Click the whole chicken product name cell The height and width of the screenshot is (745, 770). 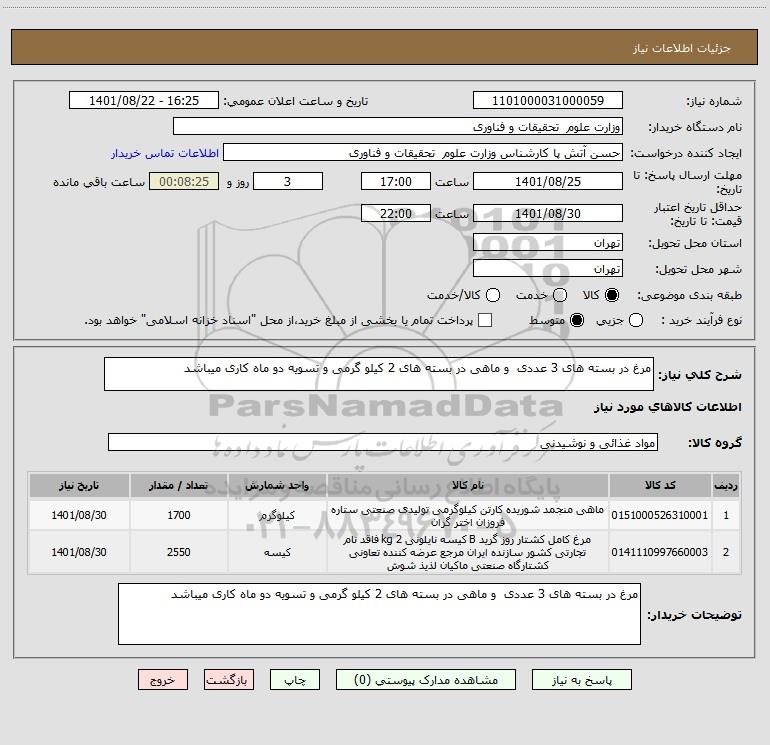[x=468, y=552]
